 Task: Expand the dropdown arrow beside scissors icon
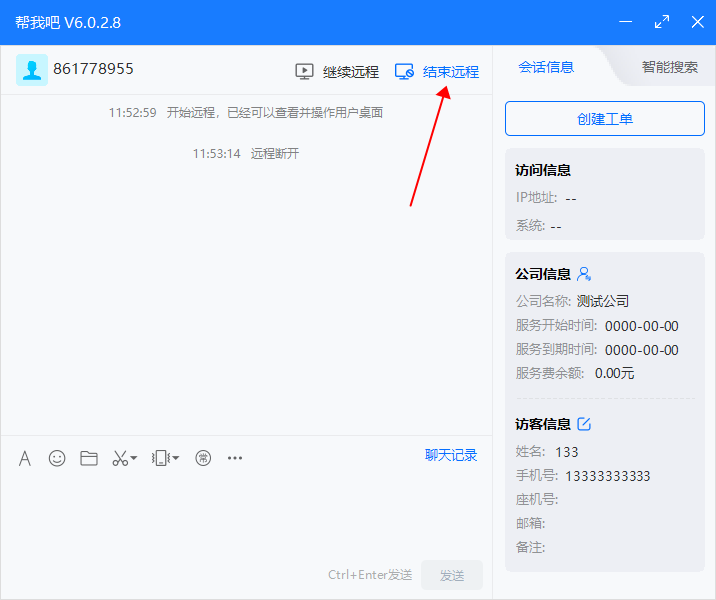point(134,458)
